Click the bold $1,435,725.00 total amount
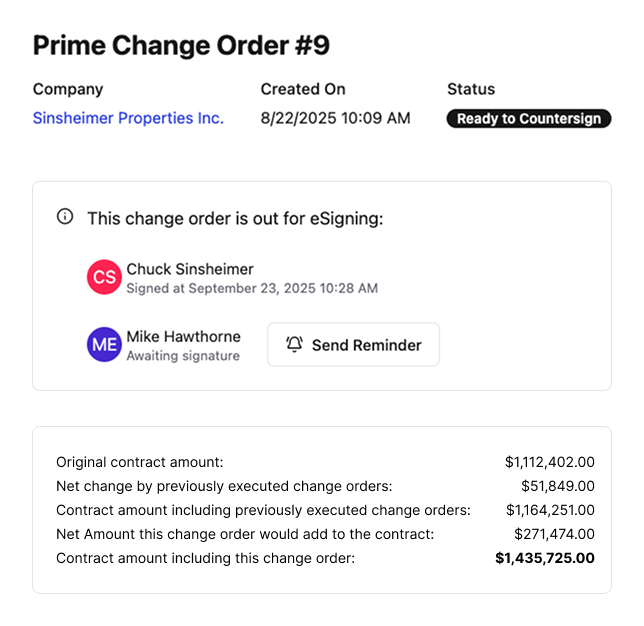644x626 pixels. click(545, 558)
